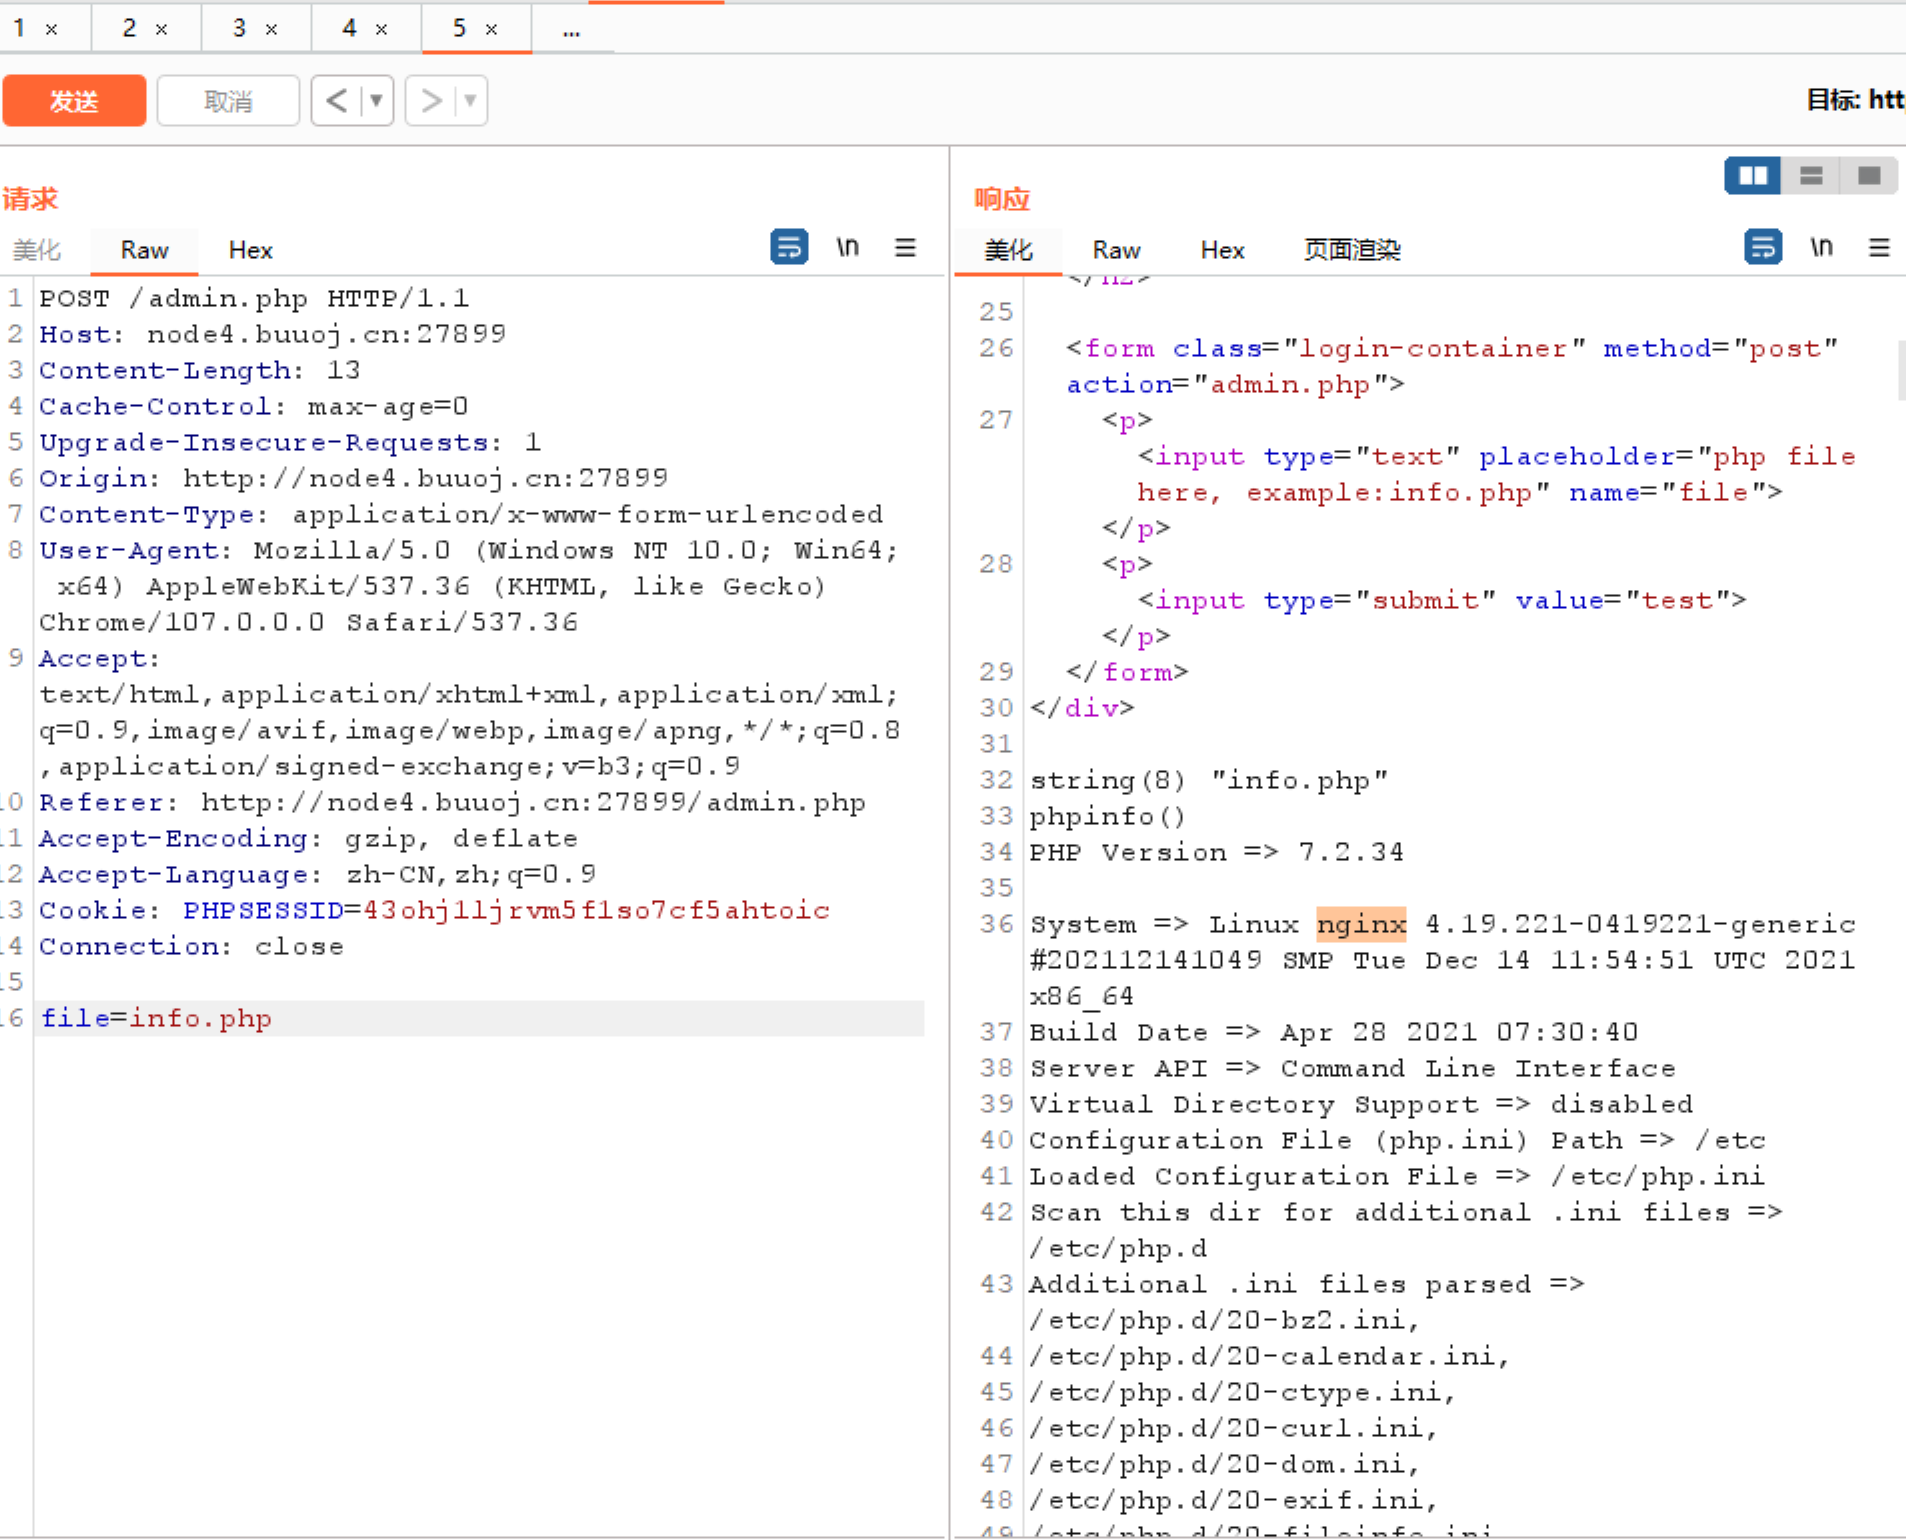Switch to Repeater tab 4

pyautogui.click(x=349, y=28)
